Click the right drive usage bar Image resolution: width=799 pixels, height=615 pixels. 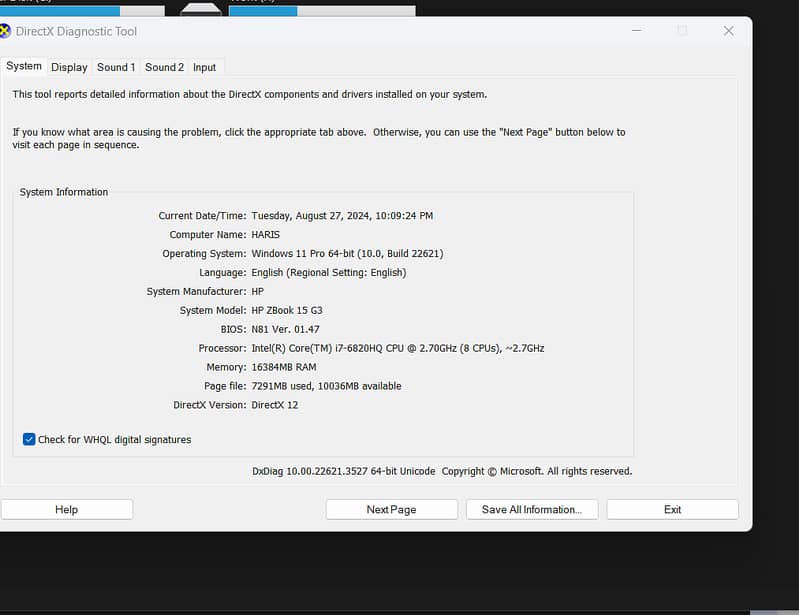click(320, 11)
